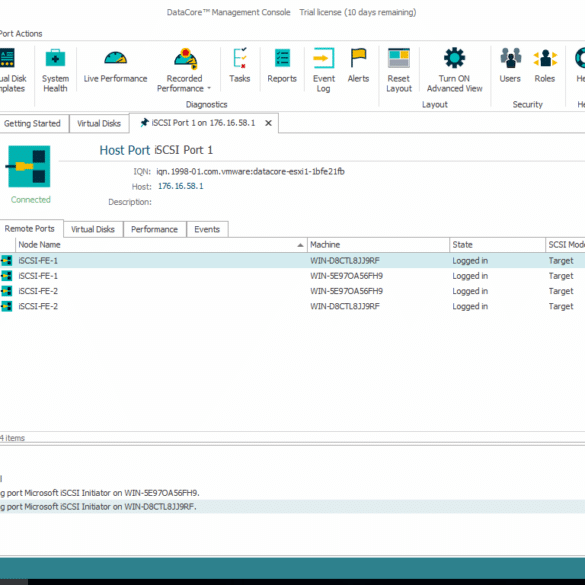Open Live Performance gauge
The image size is (585, 585).
[115, 65]
